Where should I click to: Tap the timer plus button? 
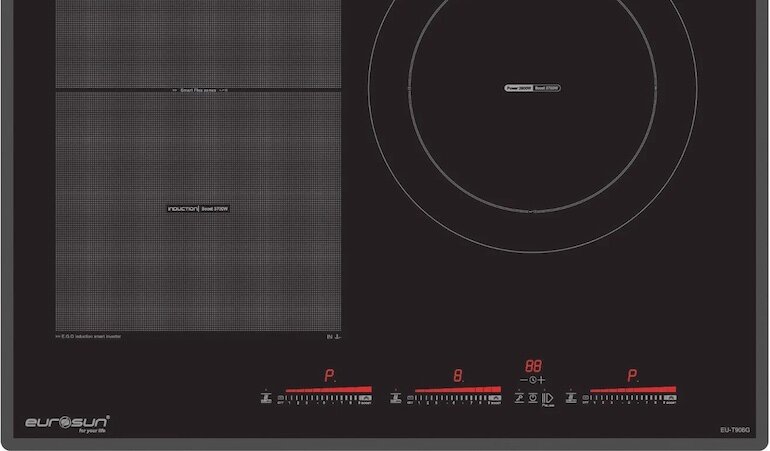pos(544,380)
